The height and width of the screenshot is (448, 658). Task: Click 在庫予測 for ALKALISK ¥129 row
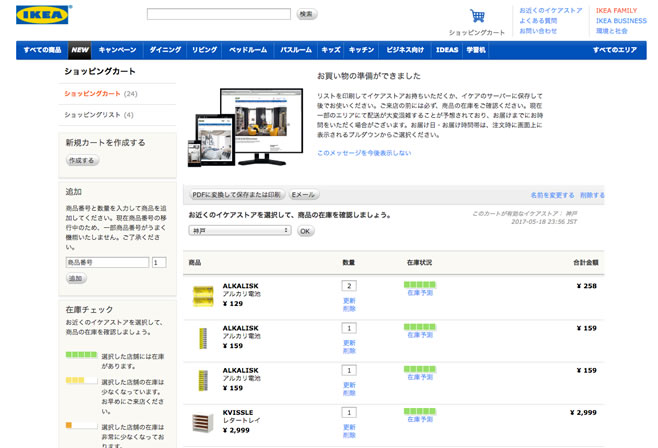pyautogui.click(x=420, y=293)
